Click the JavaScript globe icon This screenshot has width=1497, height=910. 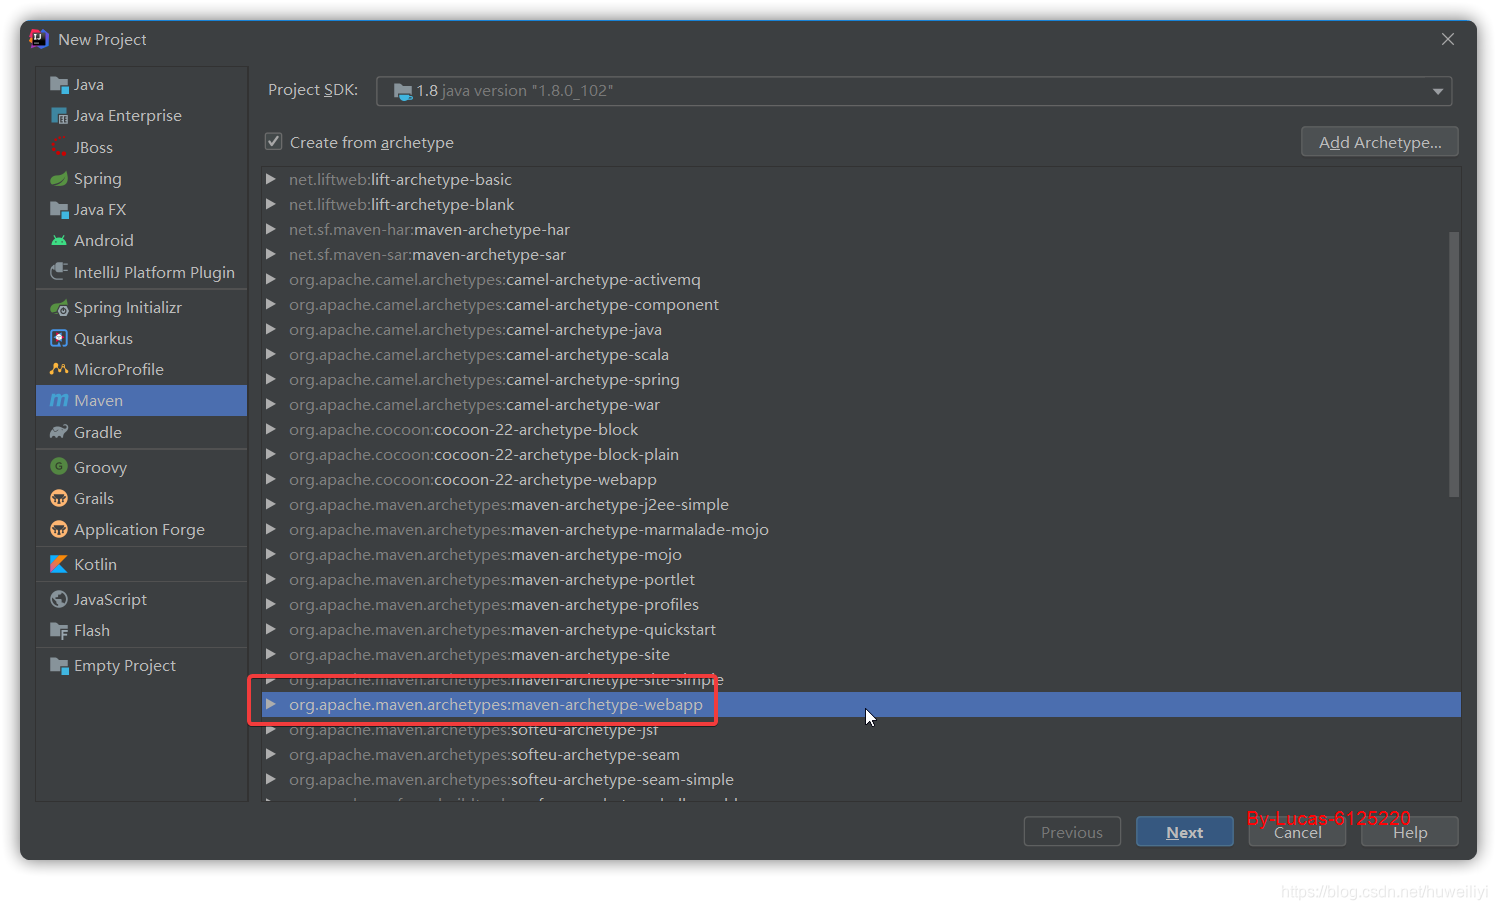59,599
